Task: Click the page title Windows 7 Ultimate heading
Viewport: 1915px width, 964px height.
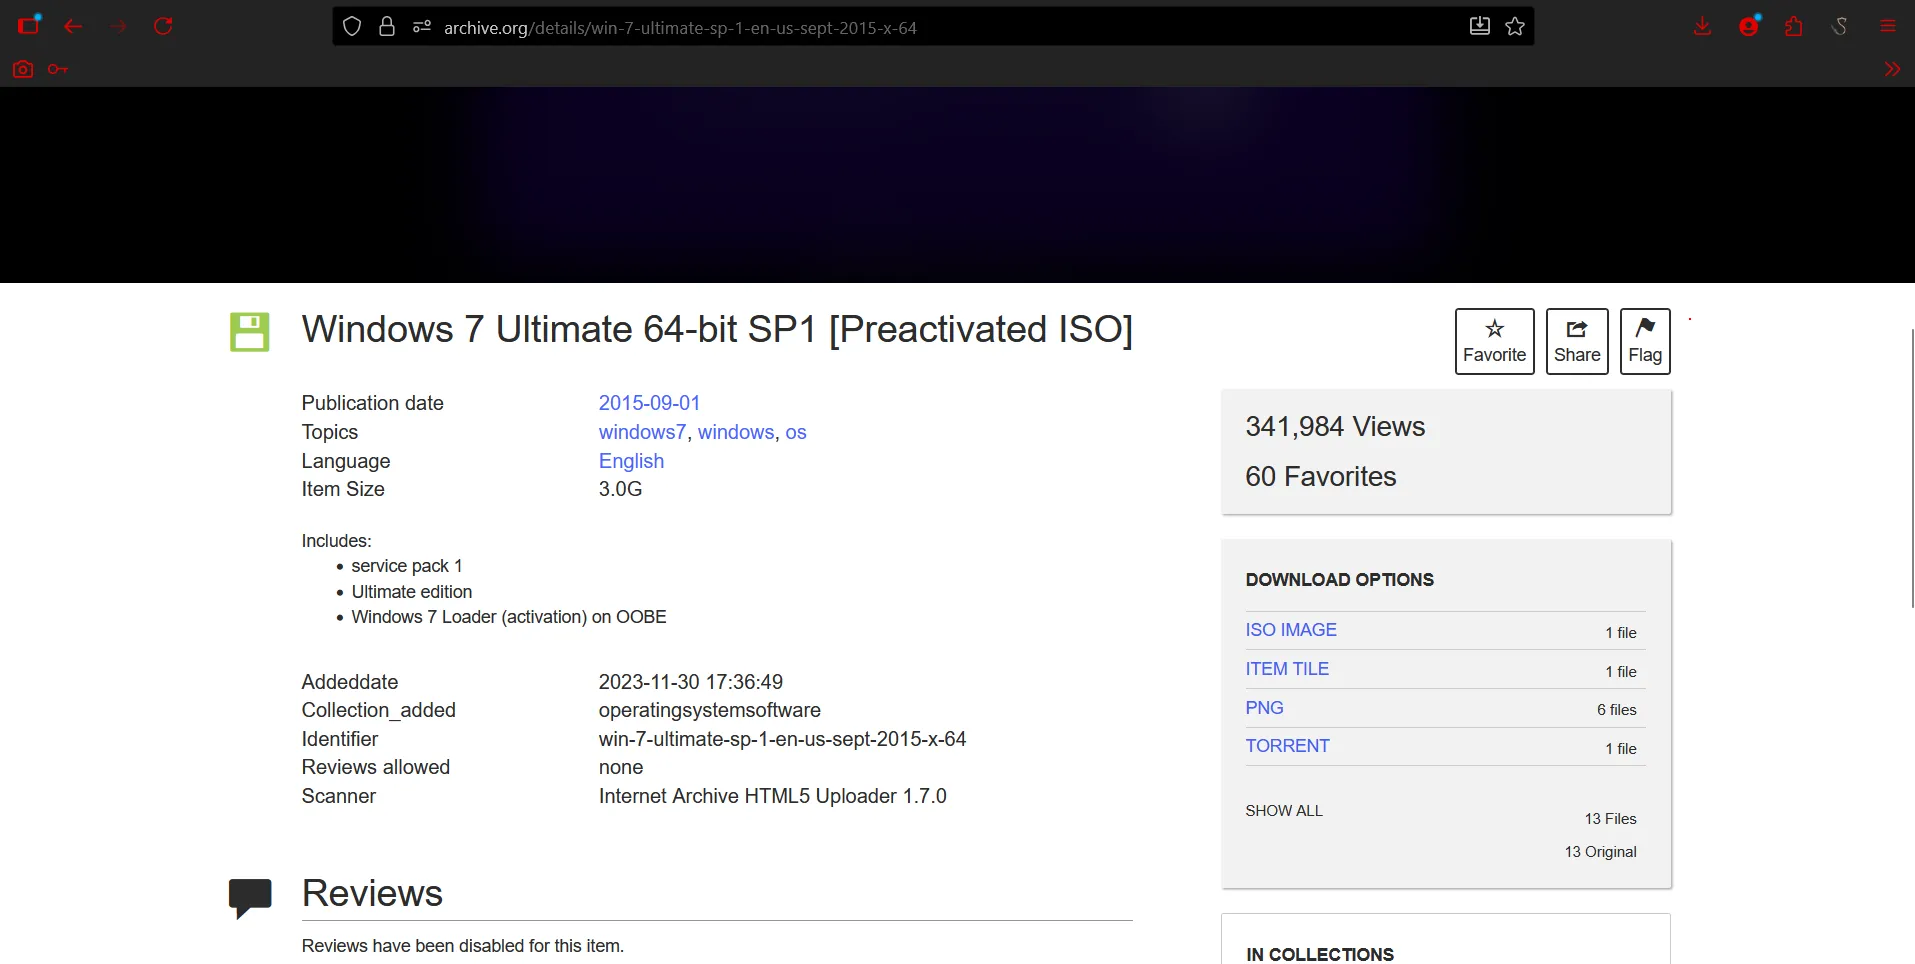Action: (717, 330)
